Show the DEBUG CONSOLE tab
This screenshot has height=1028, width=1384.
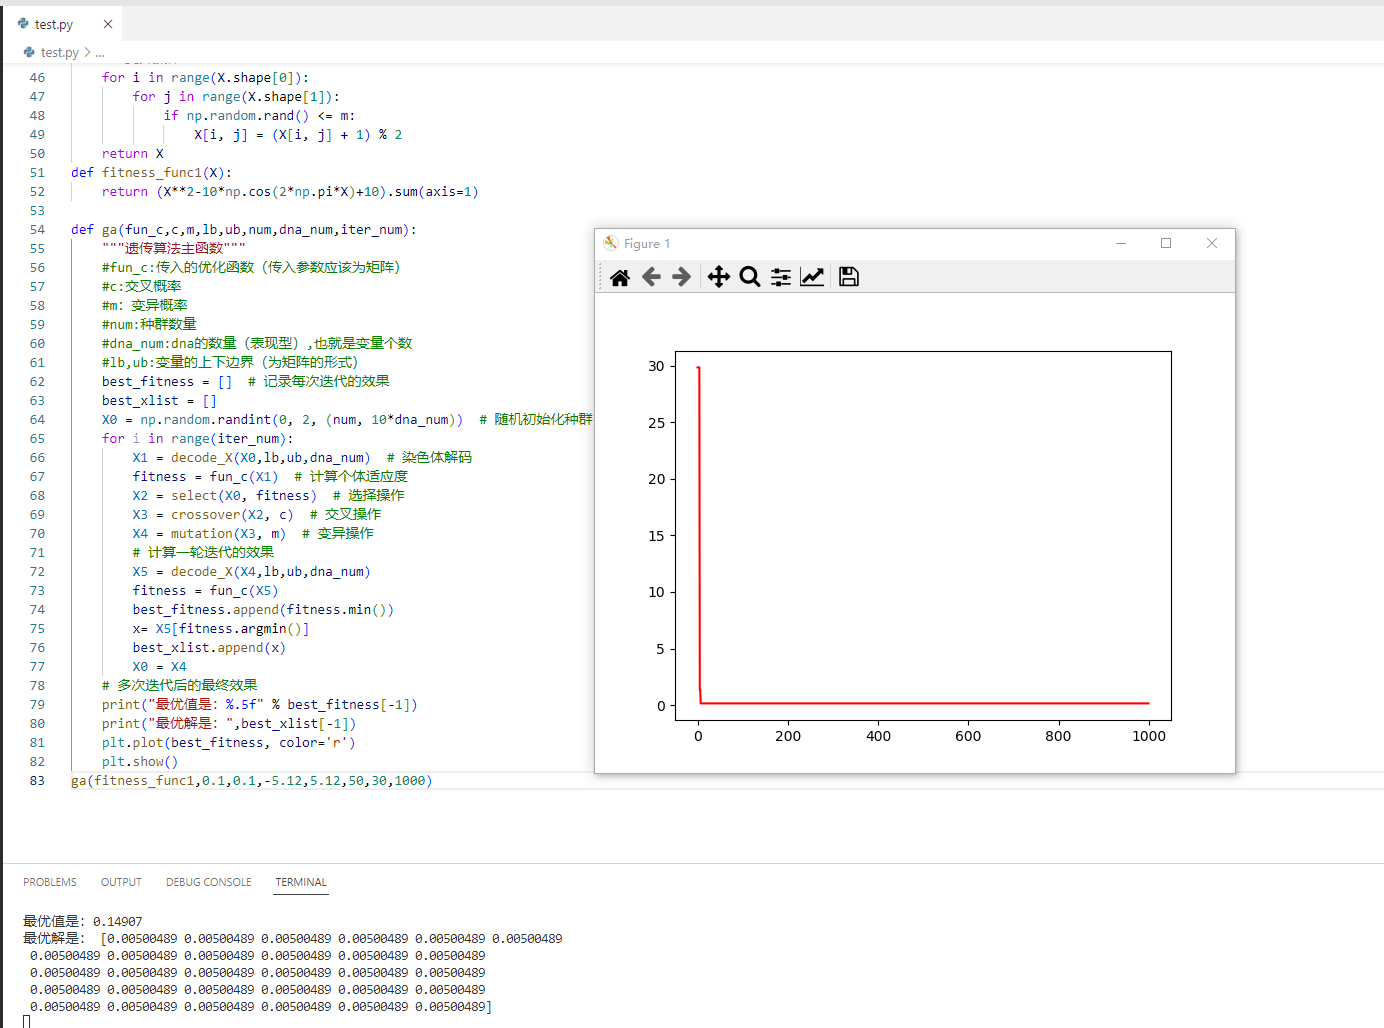point(208,882)
